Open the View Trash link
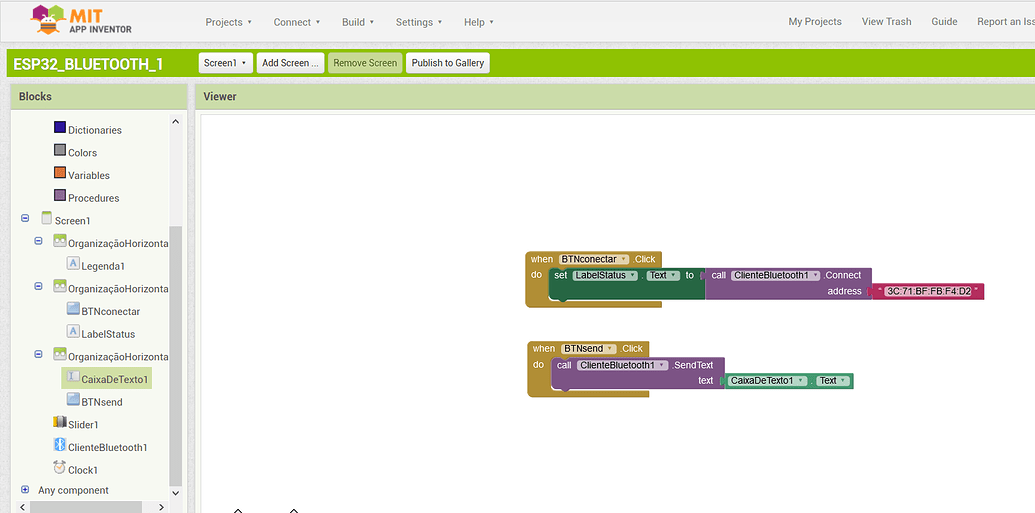 coord(886,22)
